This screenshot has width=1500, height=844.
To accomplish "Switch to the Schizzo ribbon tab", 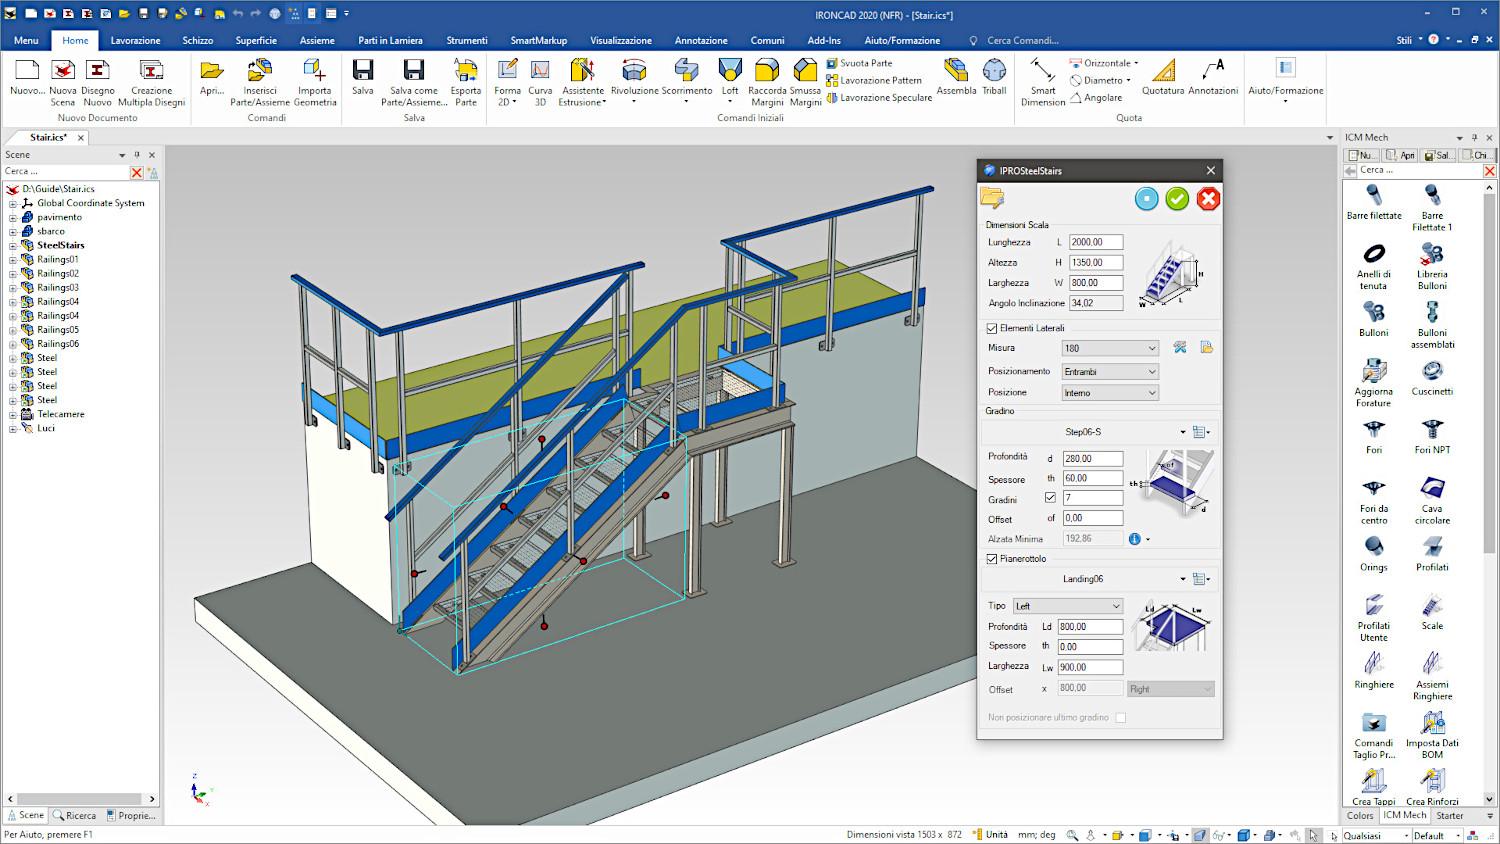I will [197, 40].
